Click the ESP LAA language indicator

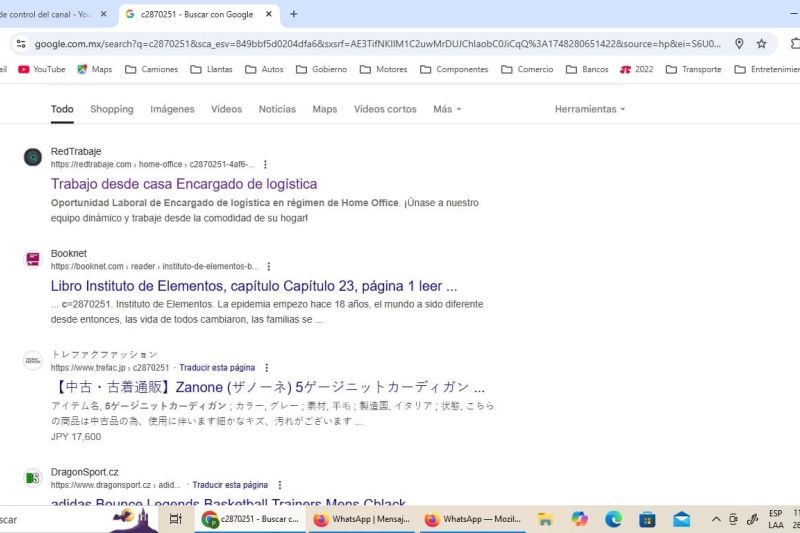tap(776, 519)
